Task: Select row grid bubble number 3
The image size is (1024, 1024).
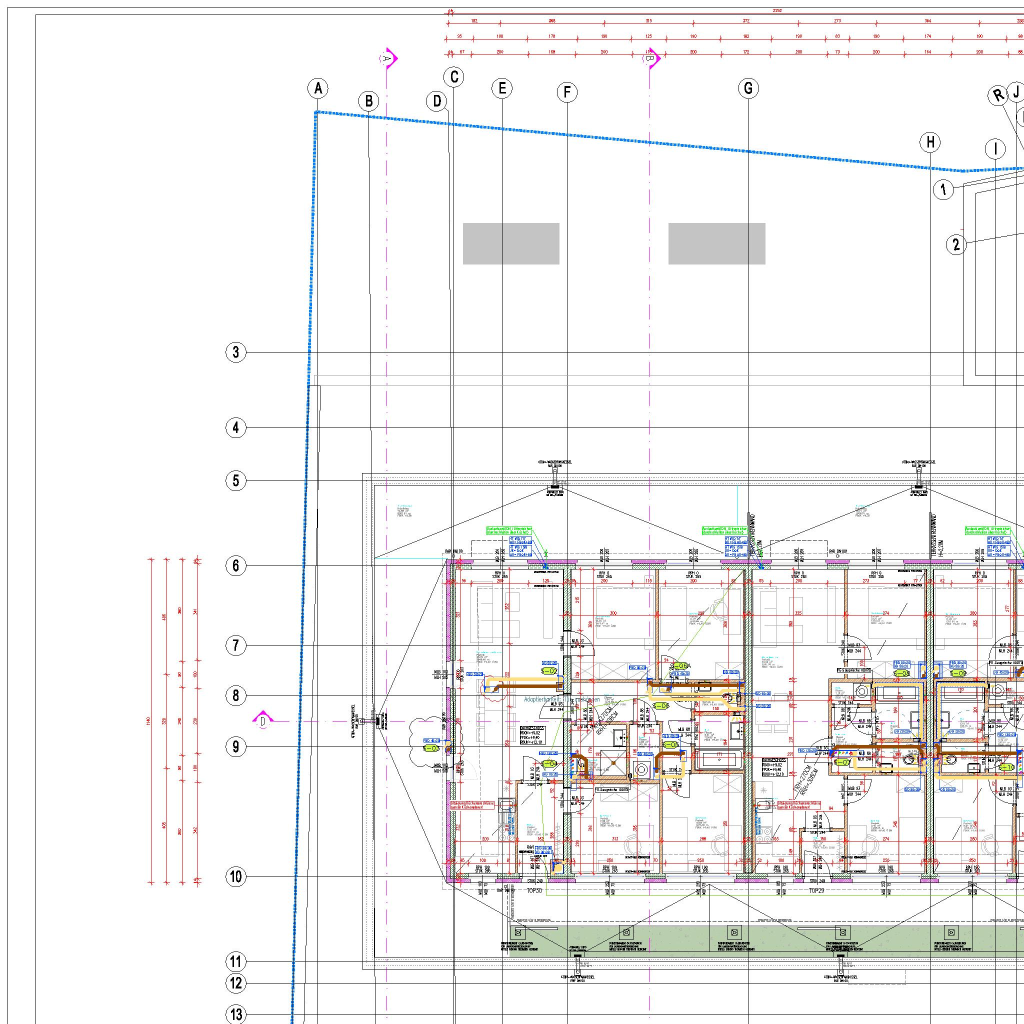Action: pos(236,352)
